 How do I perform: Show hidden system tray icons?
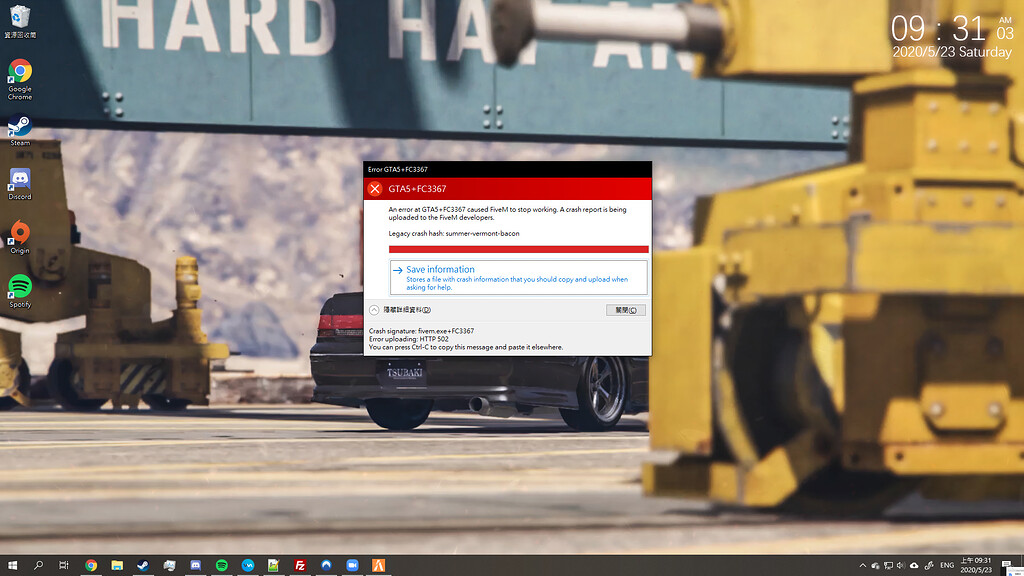[x=863, y=566]
